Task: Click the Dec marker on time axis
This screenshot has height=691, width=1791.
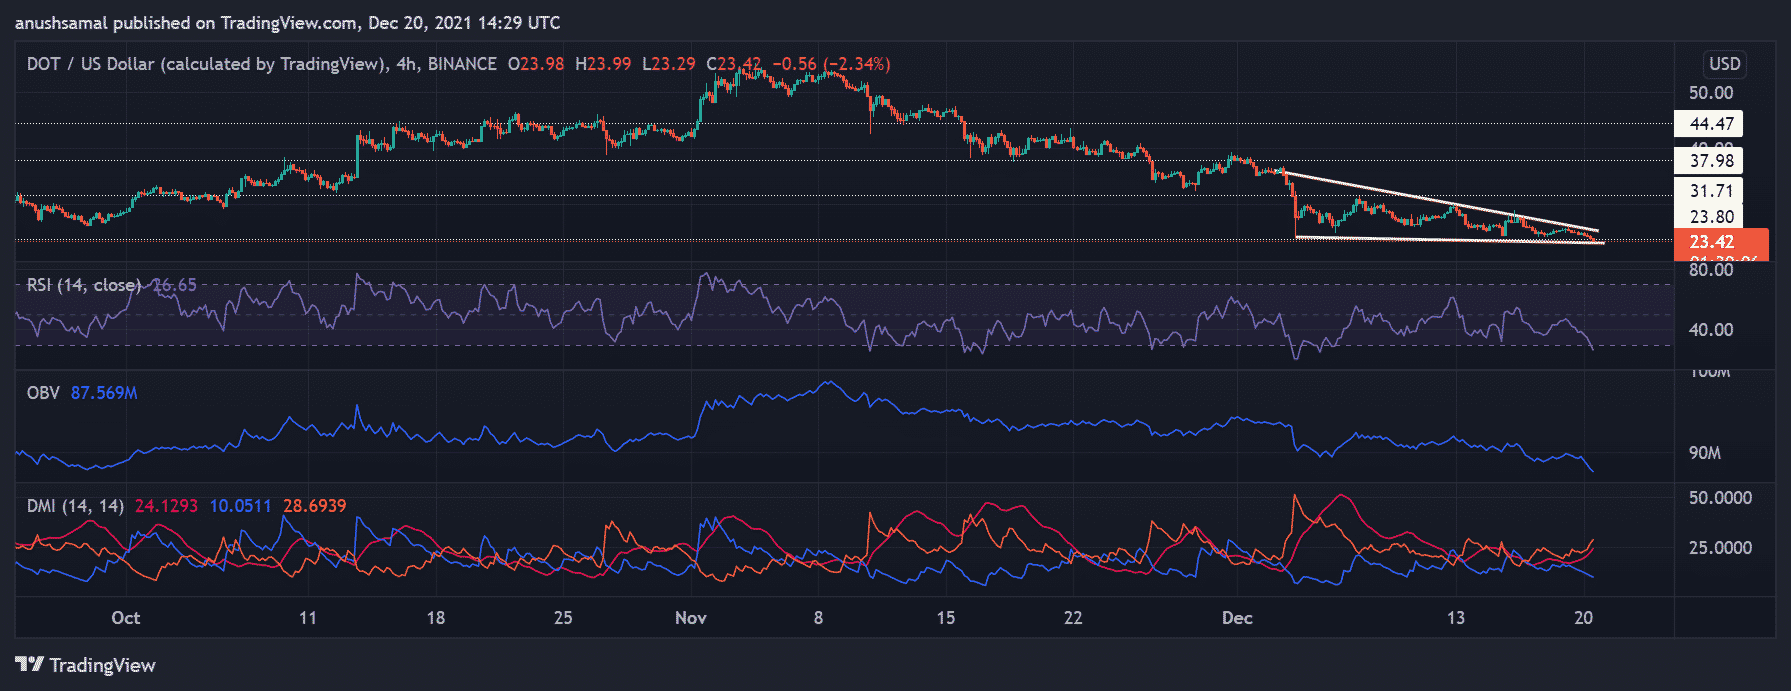Action: coord(1237,618)
